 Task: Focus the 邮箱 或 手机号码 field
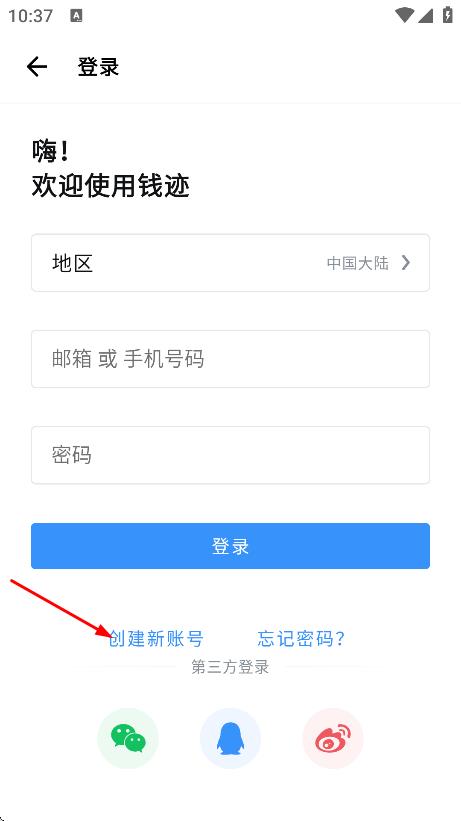coord(230,359)
